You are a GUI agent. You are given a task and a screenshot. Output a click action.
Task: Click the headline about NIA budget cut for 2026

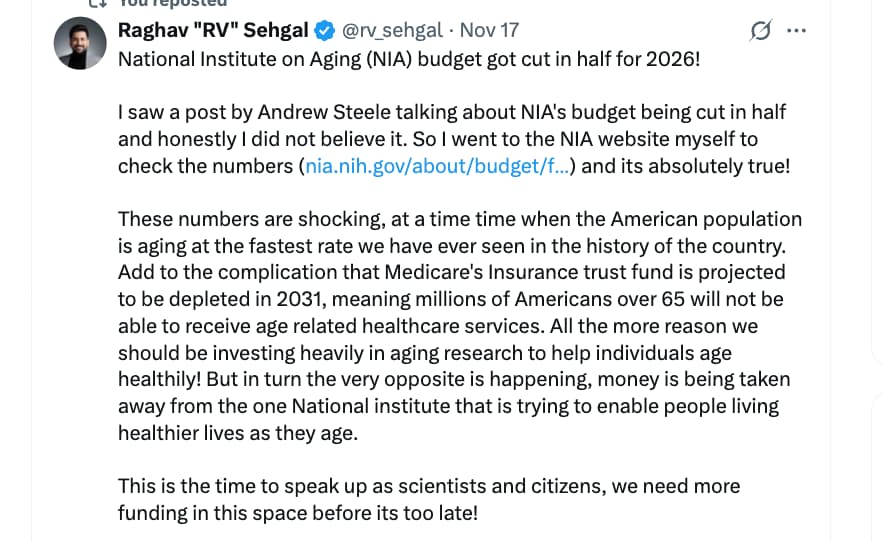pos(409,58)
